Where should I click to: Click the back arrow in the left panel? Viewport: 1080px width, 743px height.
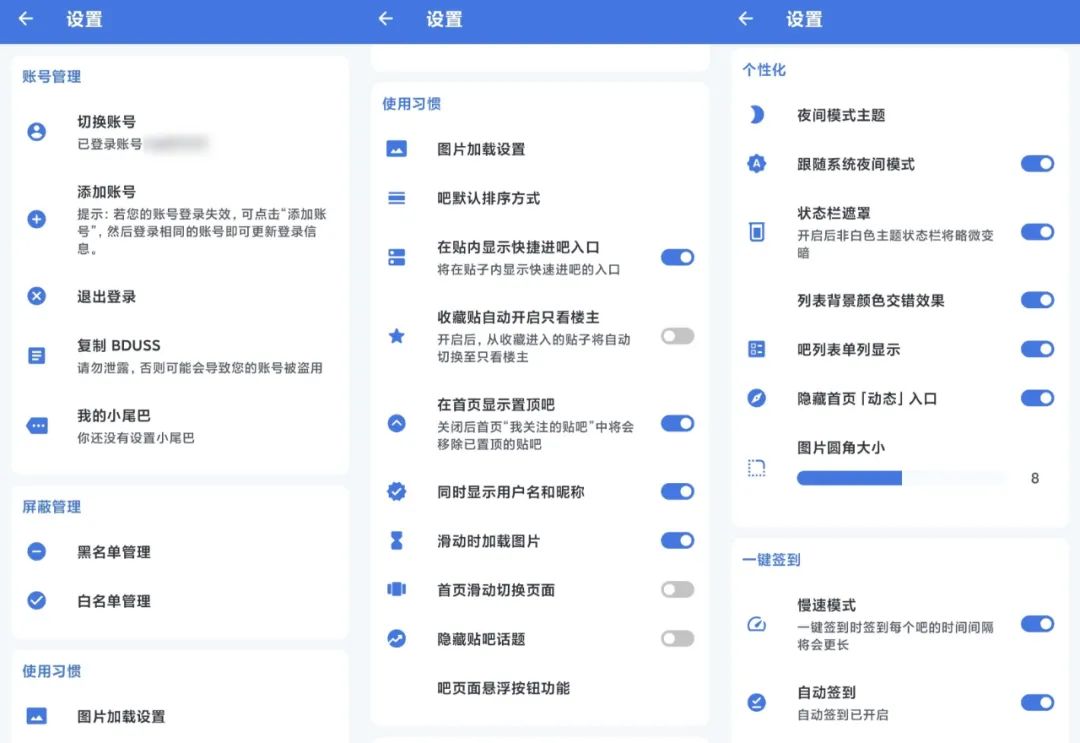click(x=24, y=19)
